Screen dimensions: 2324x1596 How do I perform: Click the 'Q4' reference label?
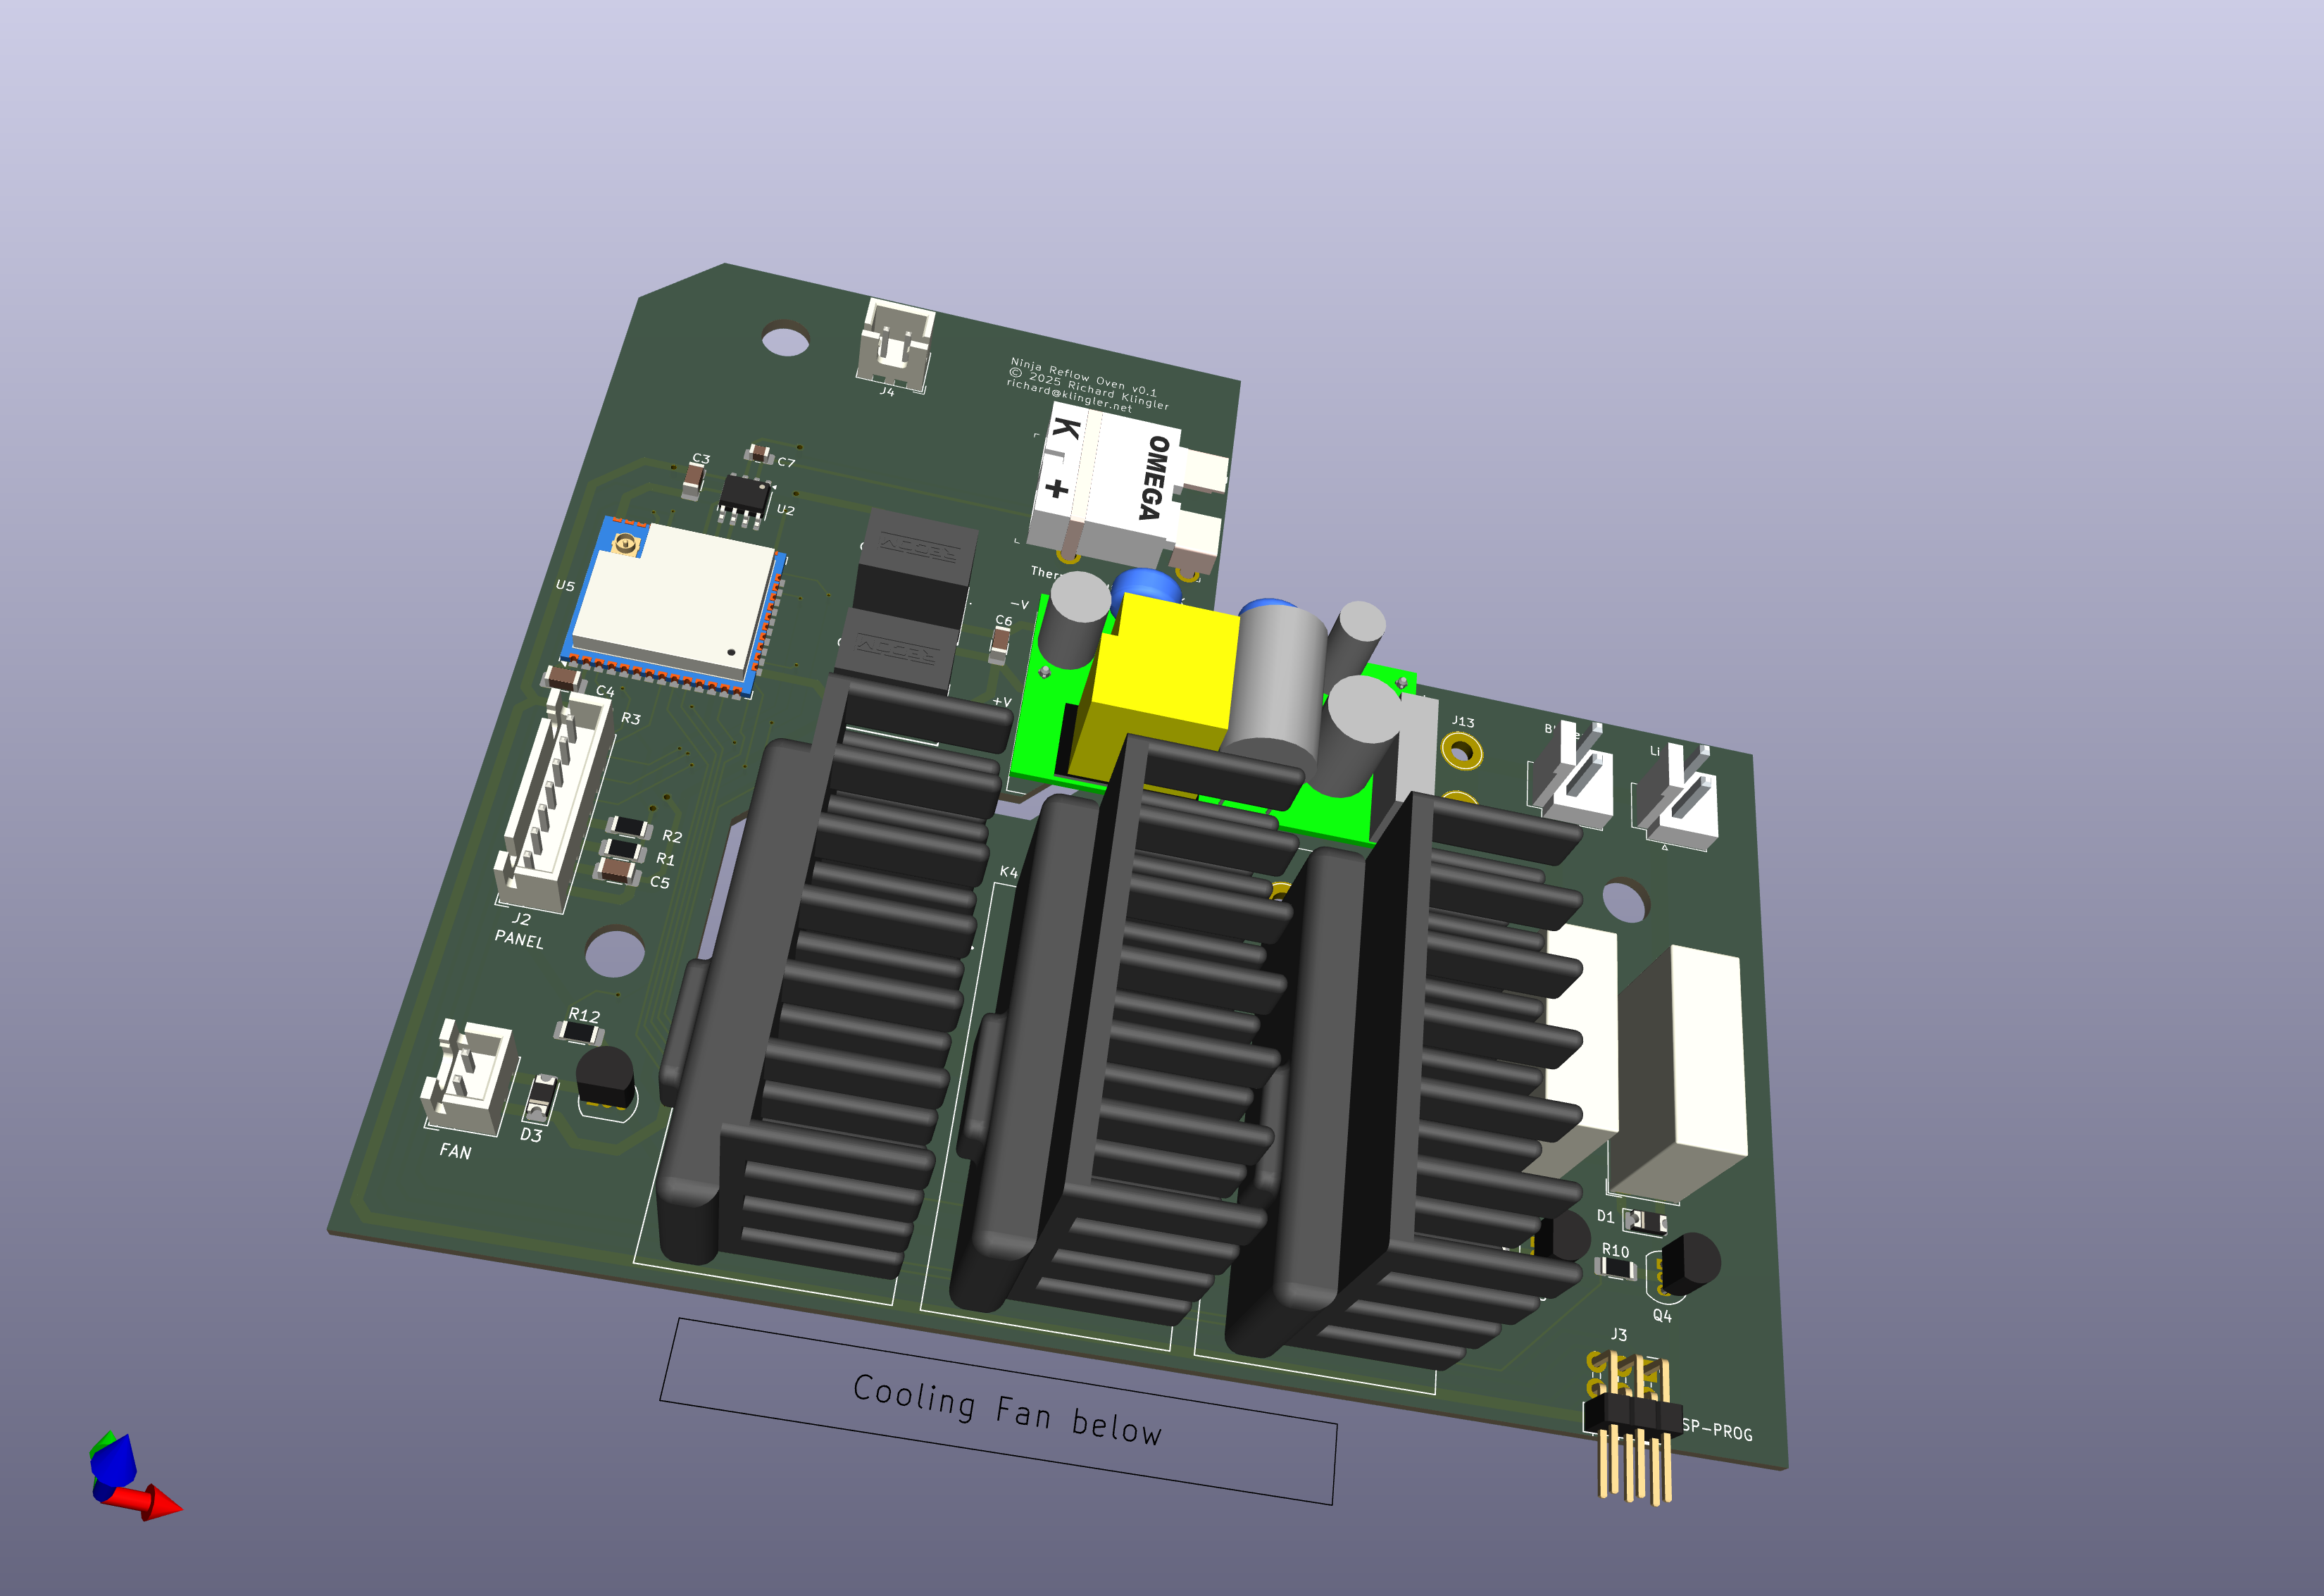click(x=1662, y=1315)
